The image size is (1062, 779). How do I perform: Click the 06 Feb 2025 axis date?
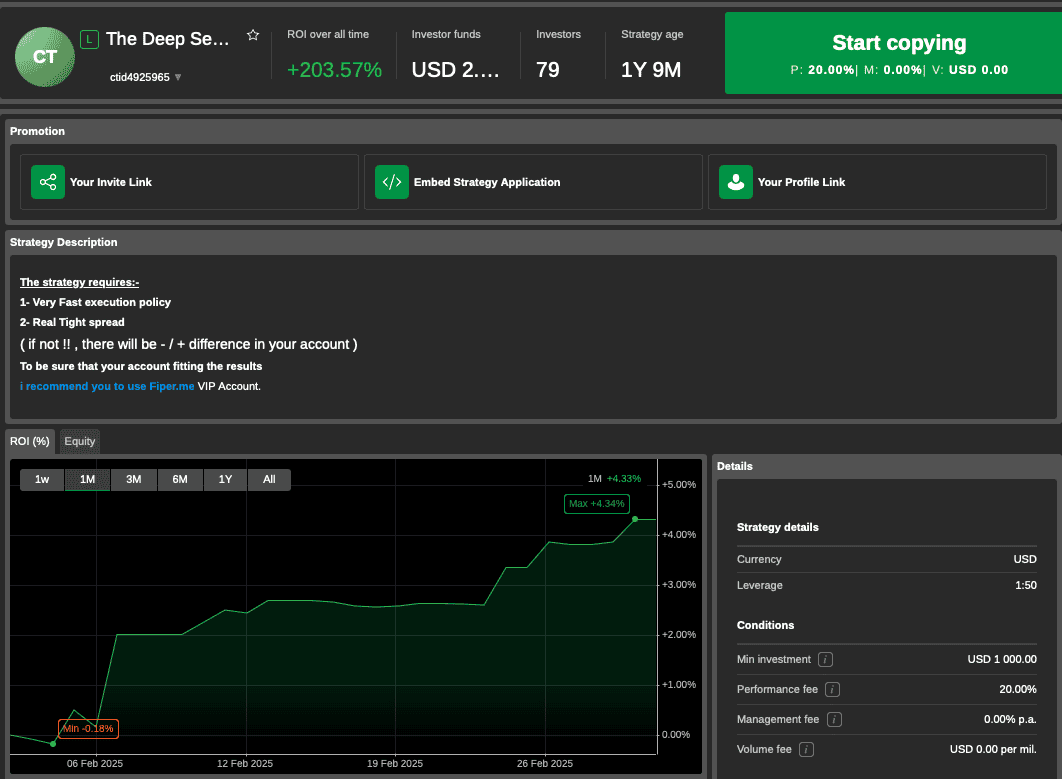click(x=95, y=763)
